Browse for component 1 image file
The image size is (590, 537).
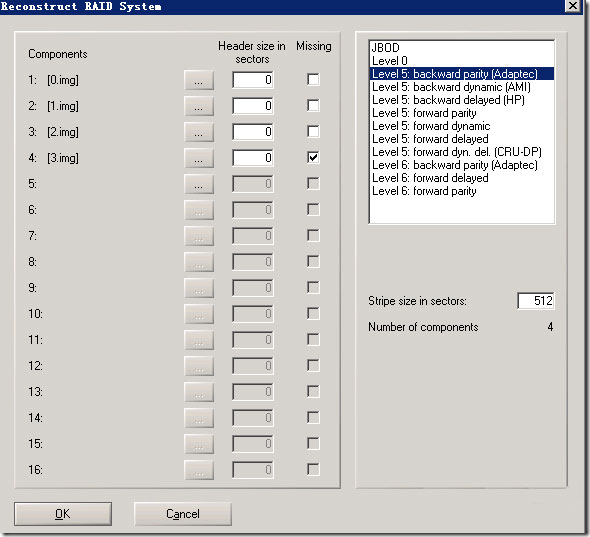tap(199, 80)
